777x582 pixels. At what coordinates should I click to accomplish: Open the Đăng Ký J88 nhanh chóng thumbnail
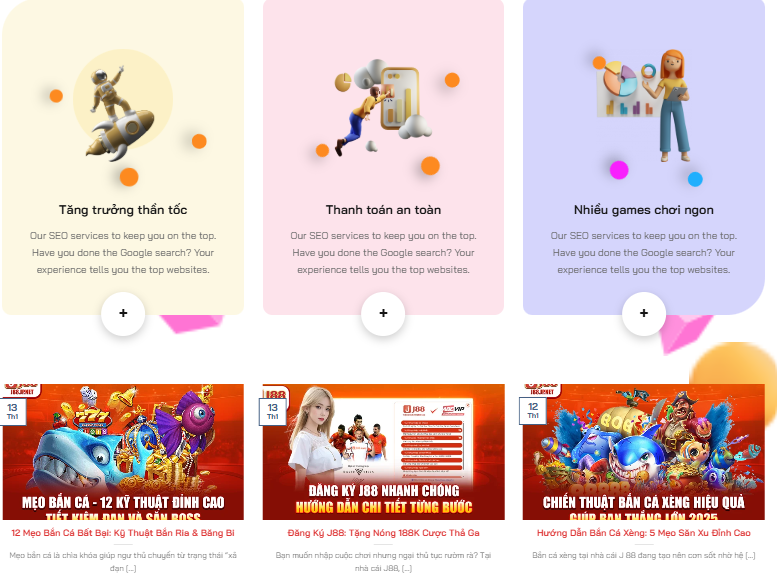click(384, 452)
